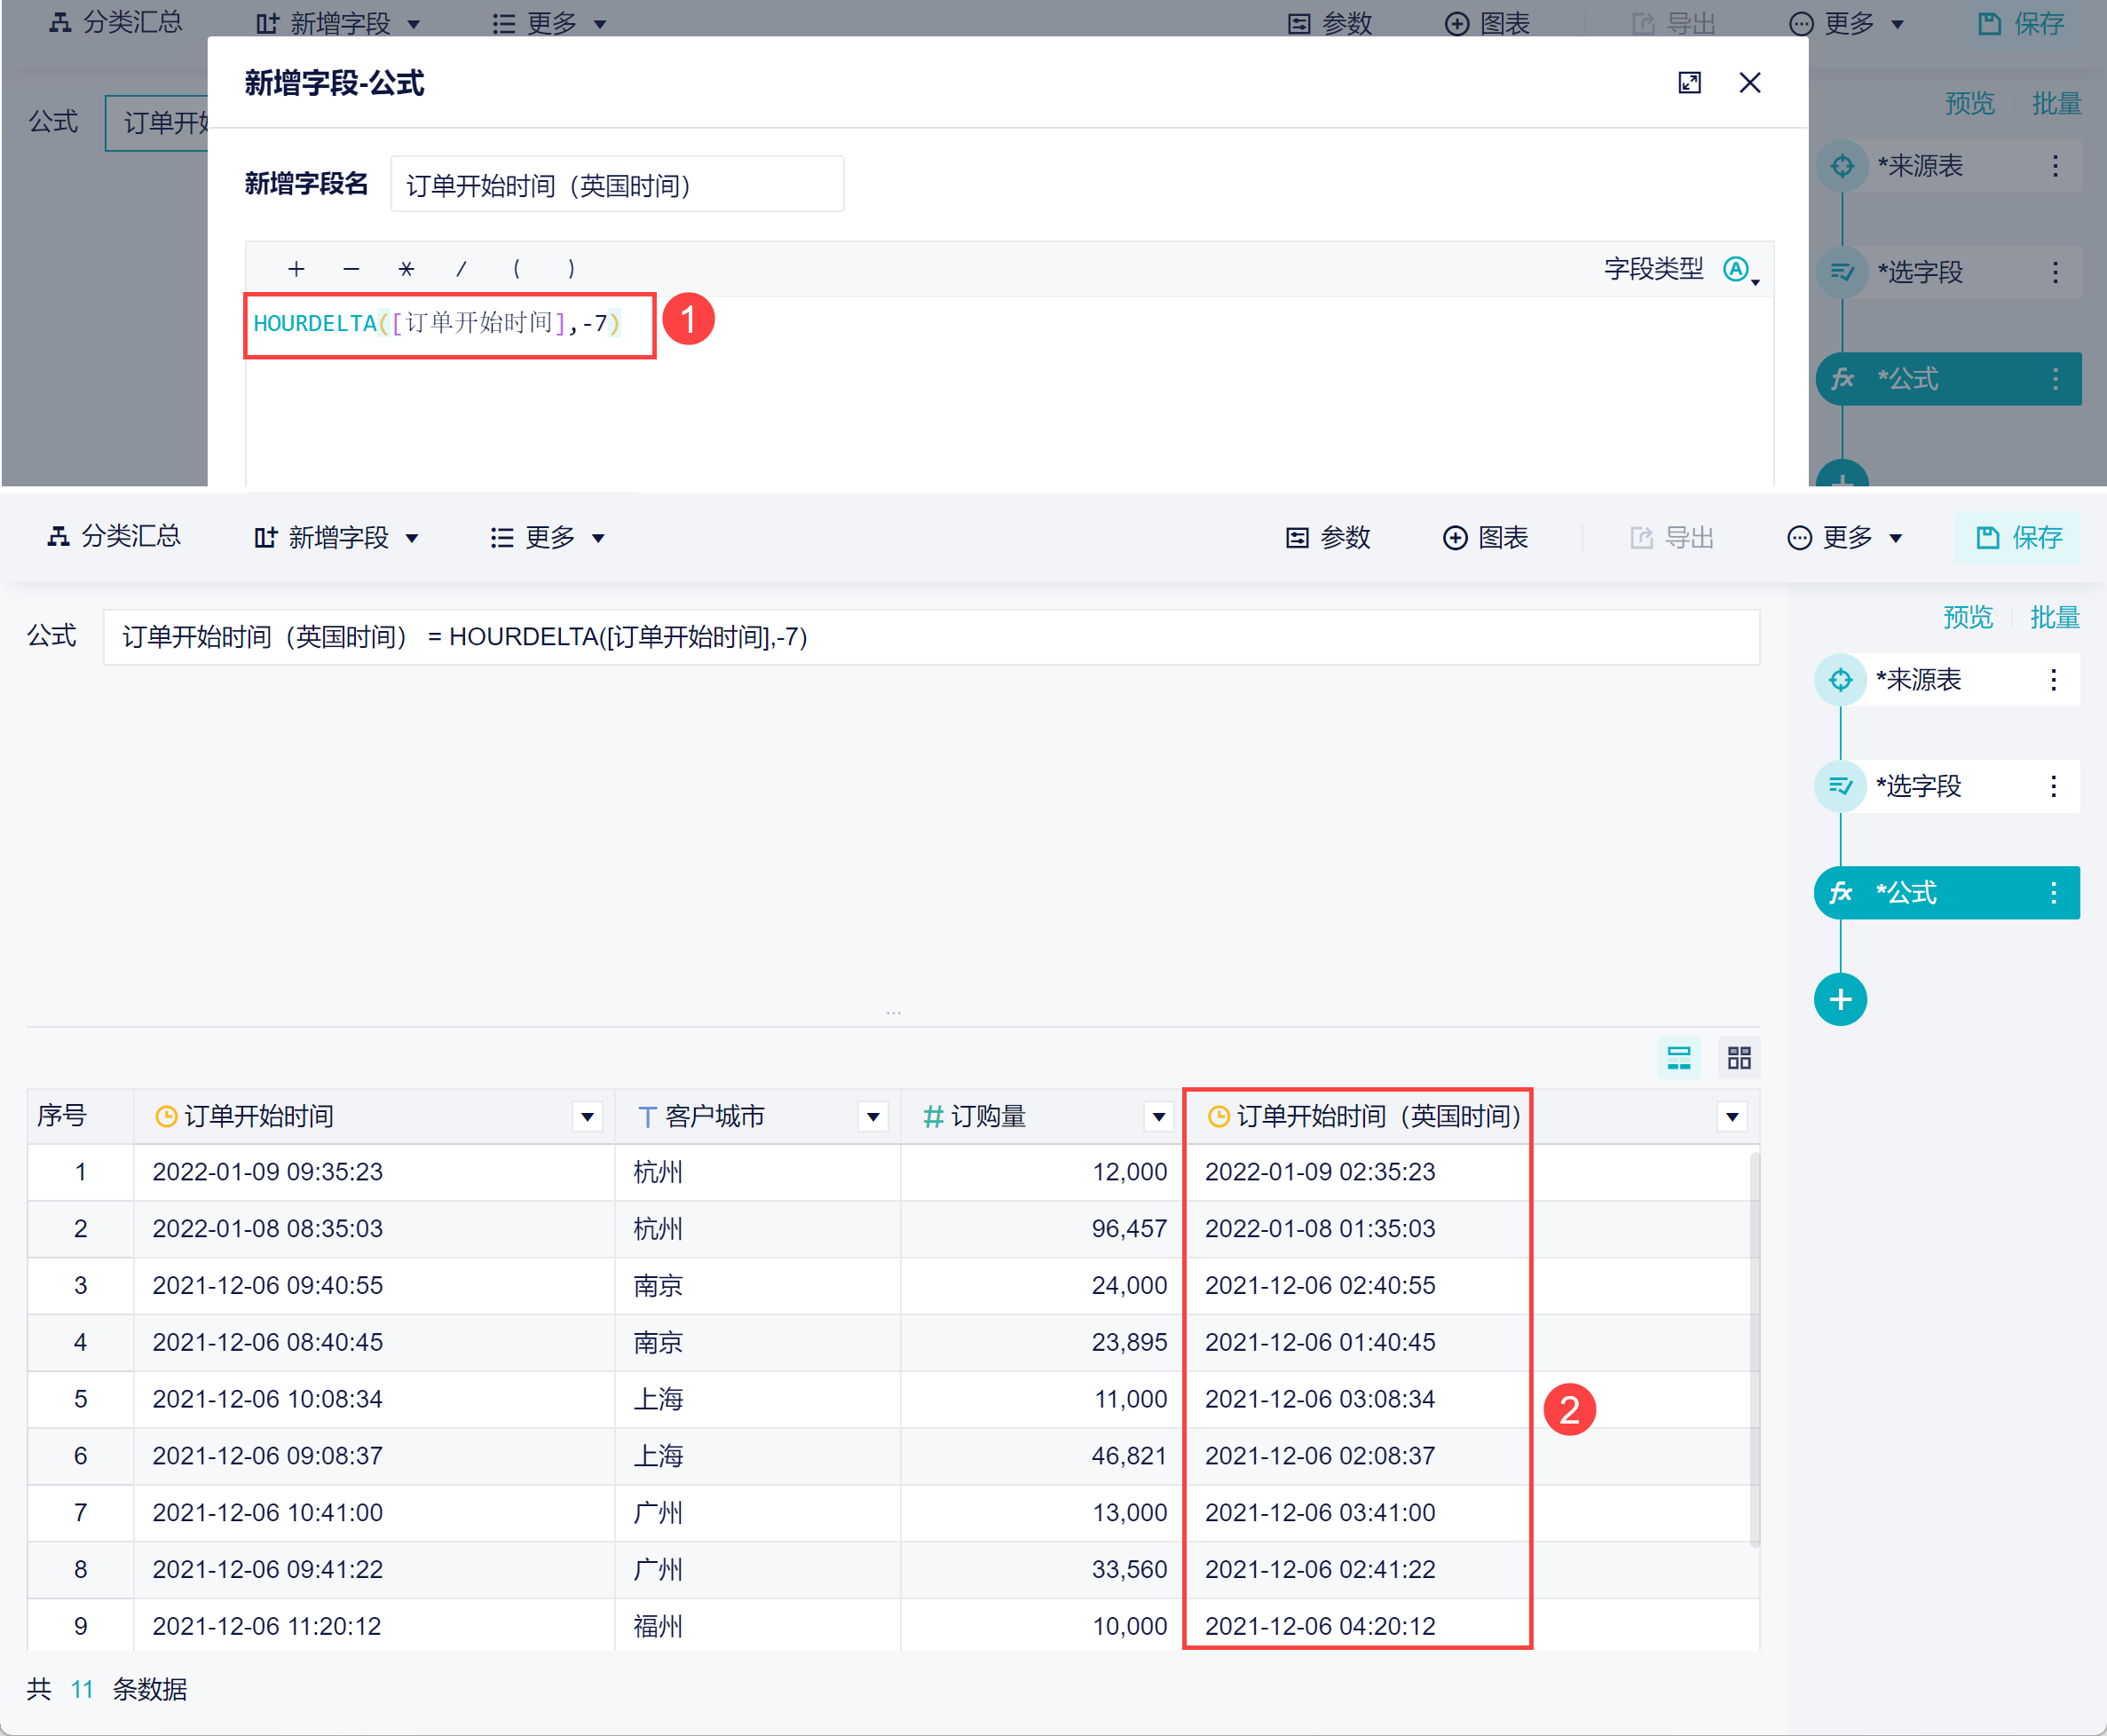
Task: Click three-dot menu on 来源表 step
Action: tap(2052, 680)
